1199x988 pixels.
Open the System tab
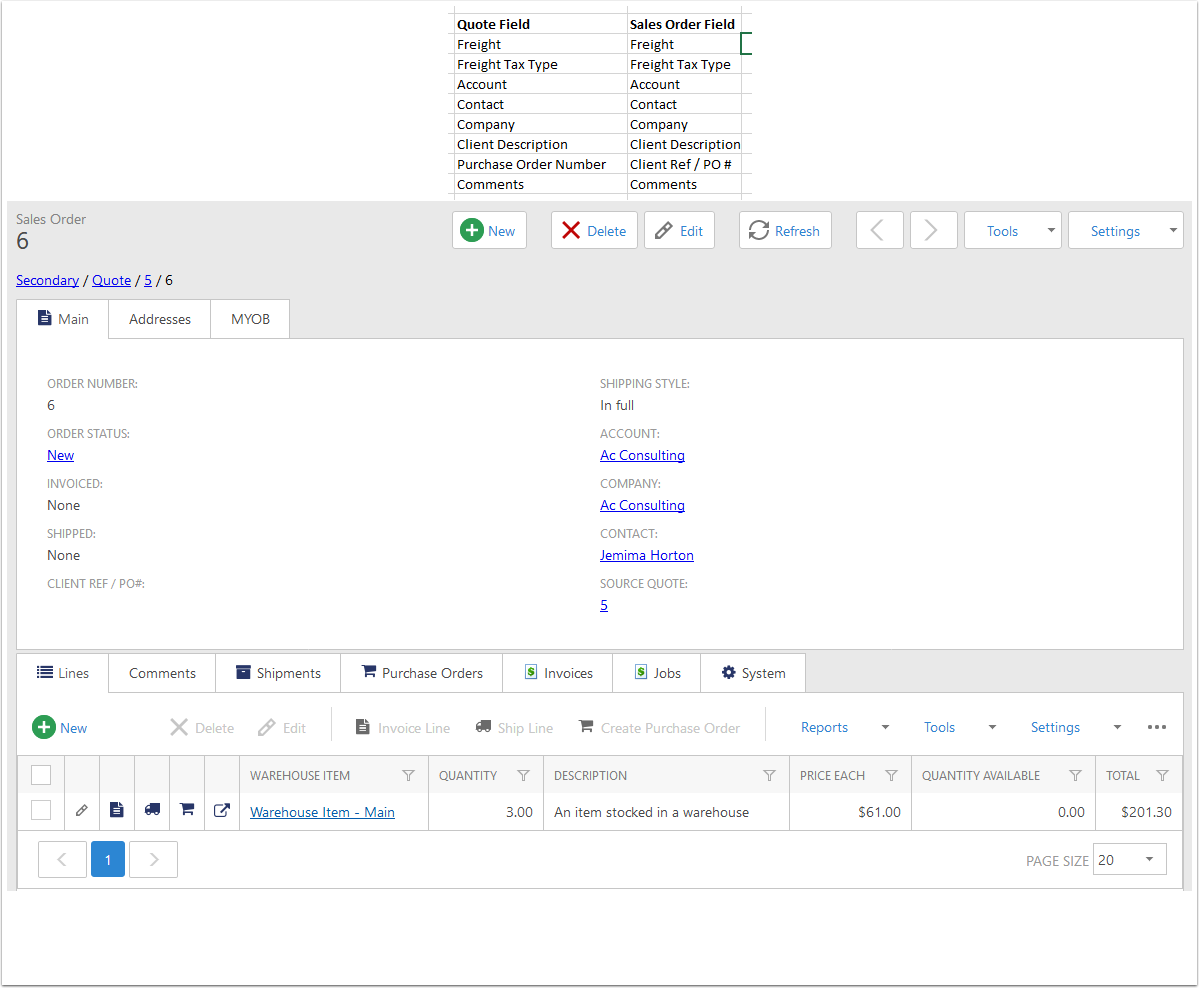[753, 673]
